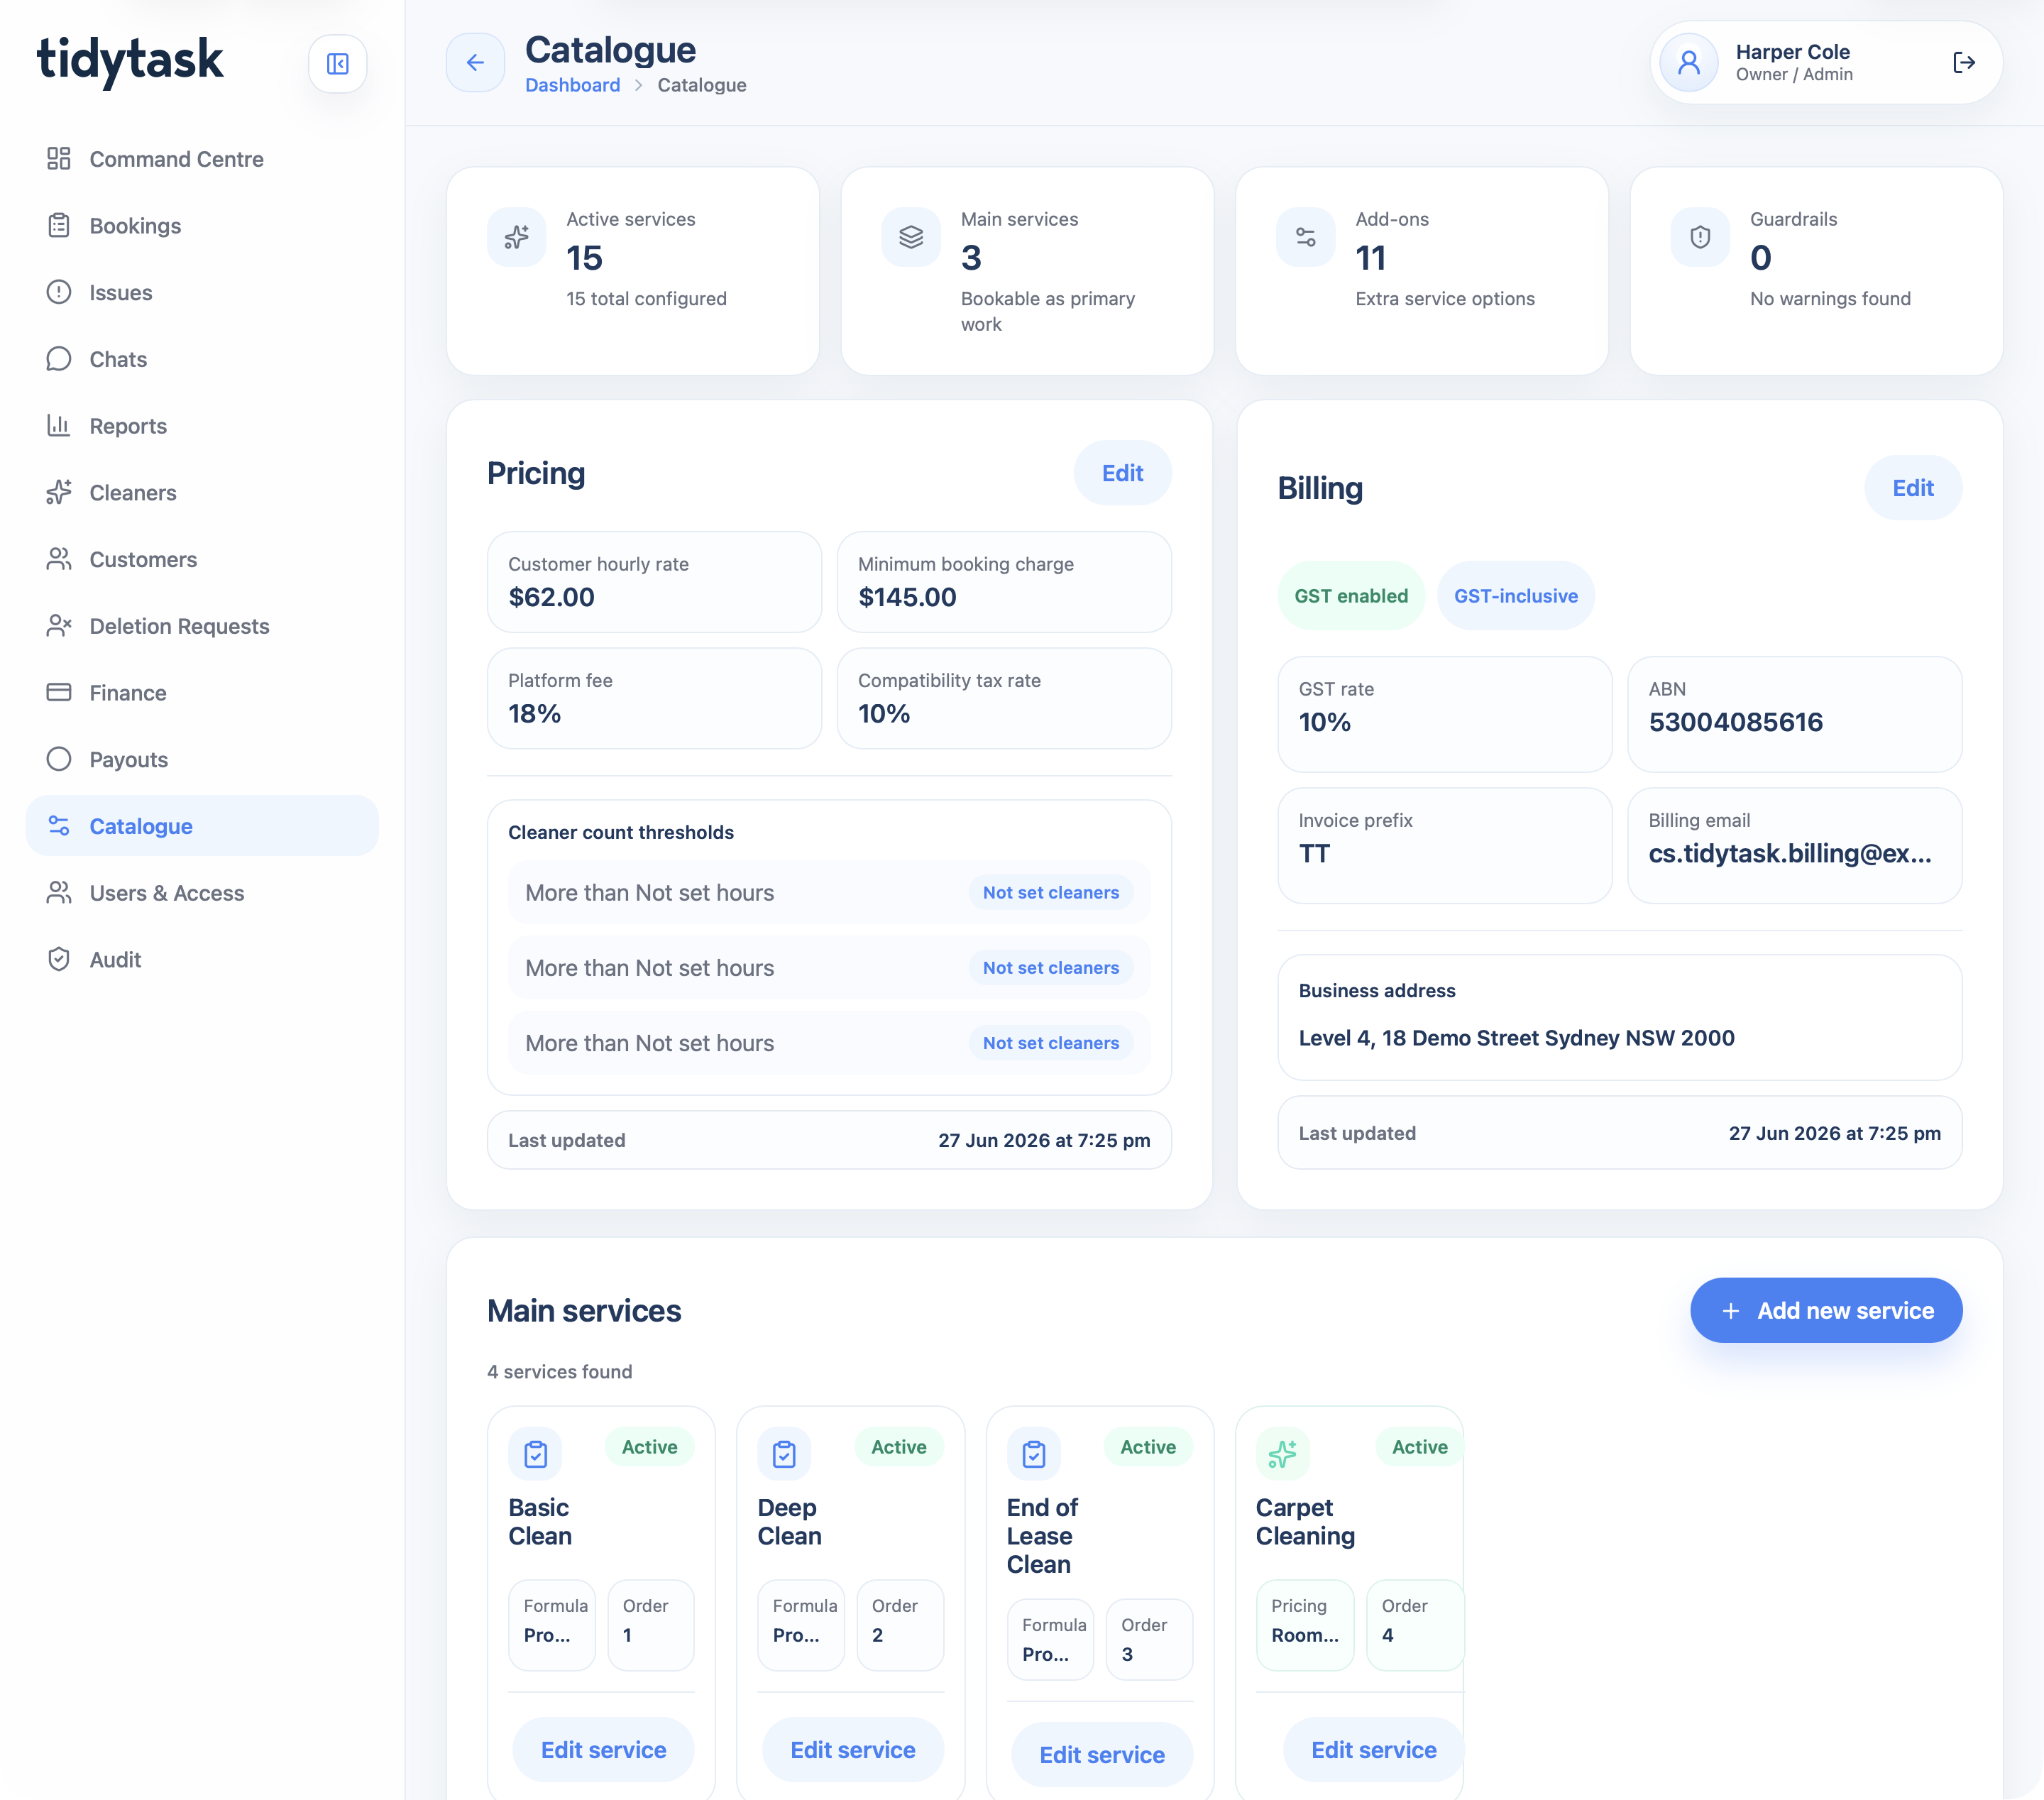
Task: Click the Payouts circle icon
Action: [59, 759]
